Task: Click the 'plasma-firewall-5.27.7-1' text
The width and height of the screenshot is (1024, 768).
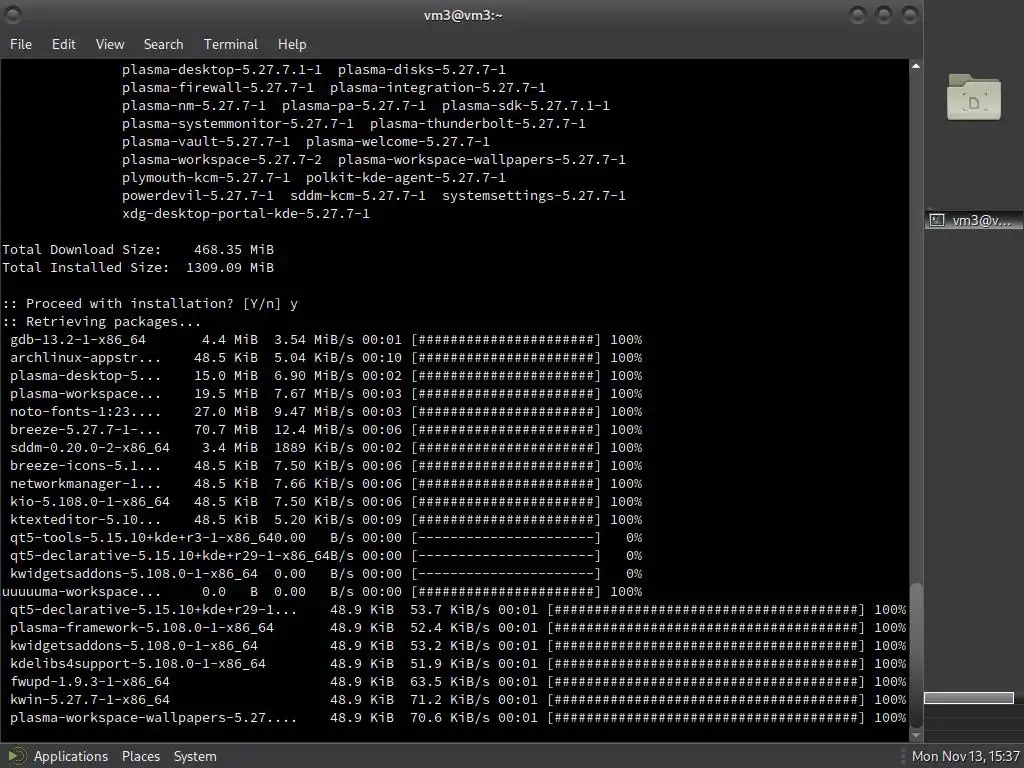Action: [x=217, y=88]
